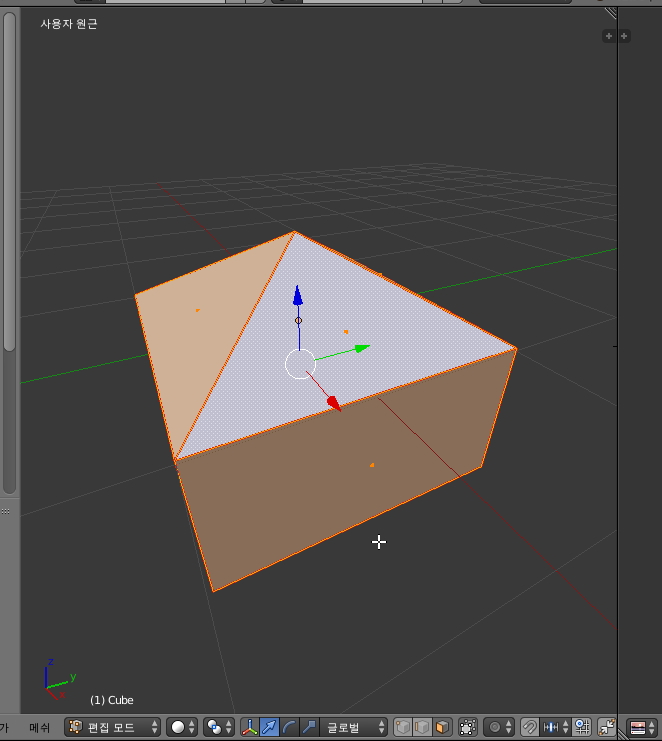The width and height of the screenshot is (662, 741).
Task: Toggle absolute grid snap icon
Action: [582, 727]
